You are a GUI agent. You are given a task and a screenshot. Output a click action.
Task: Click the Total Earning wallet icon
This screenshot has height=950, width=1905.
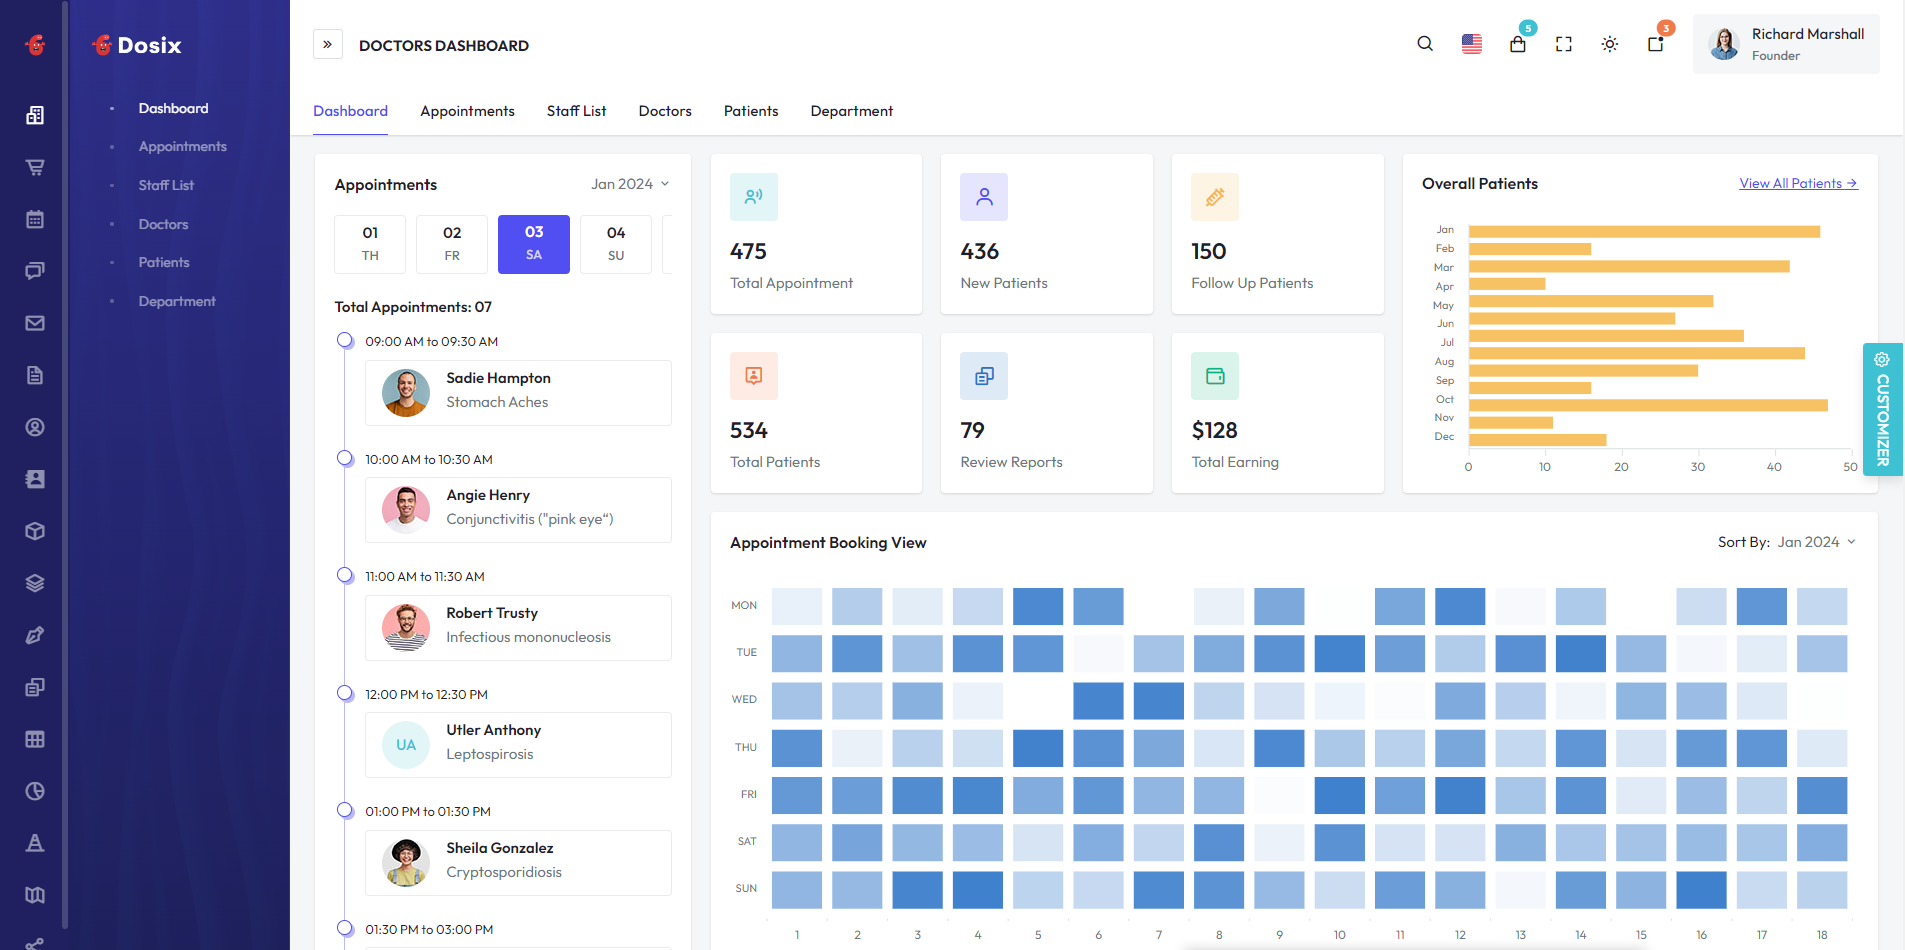point(1215,376)
